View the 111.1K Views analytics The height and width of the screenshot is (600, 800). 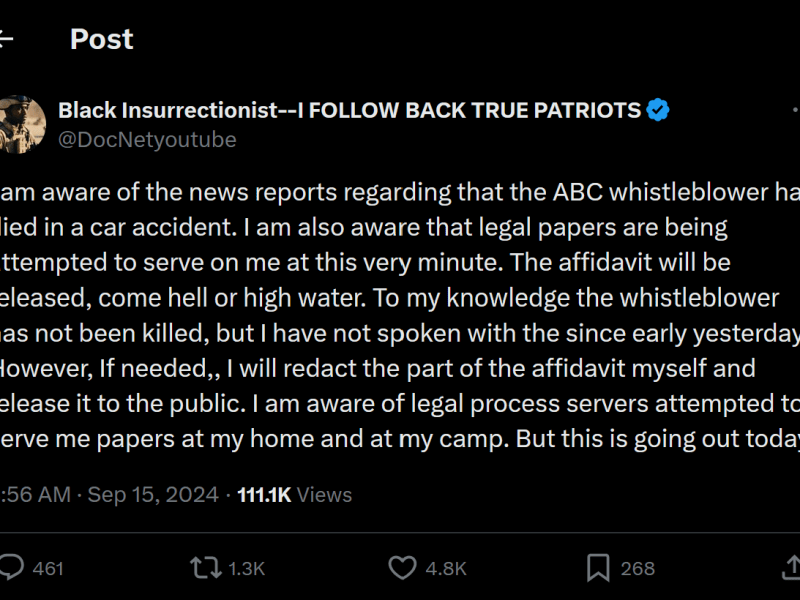pos(294,494)
